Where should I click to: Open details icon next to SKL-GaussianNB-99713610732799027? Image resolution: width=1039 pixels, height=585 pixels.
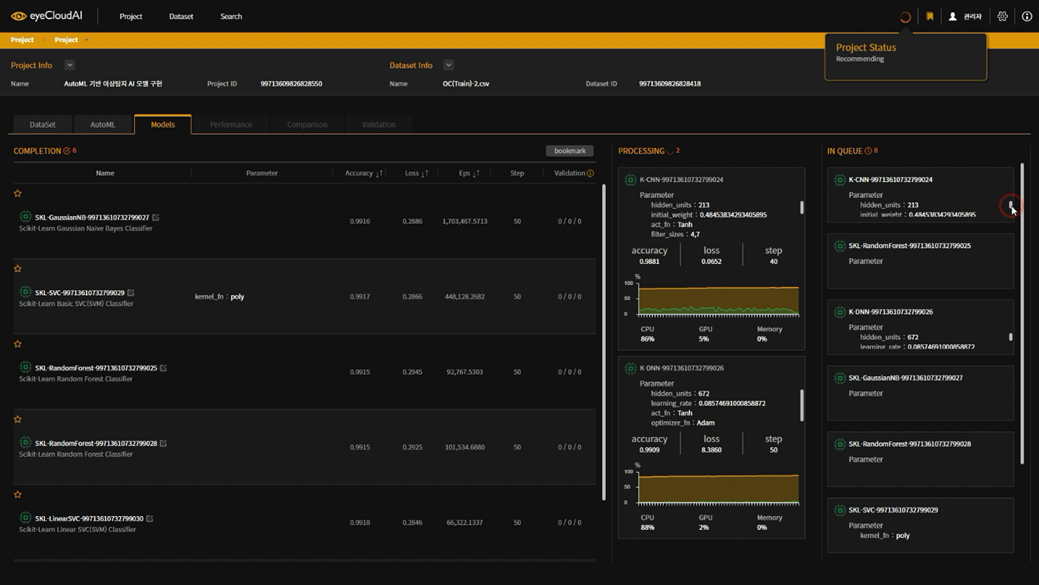pos(156,217)
